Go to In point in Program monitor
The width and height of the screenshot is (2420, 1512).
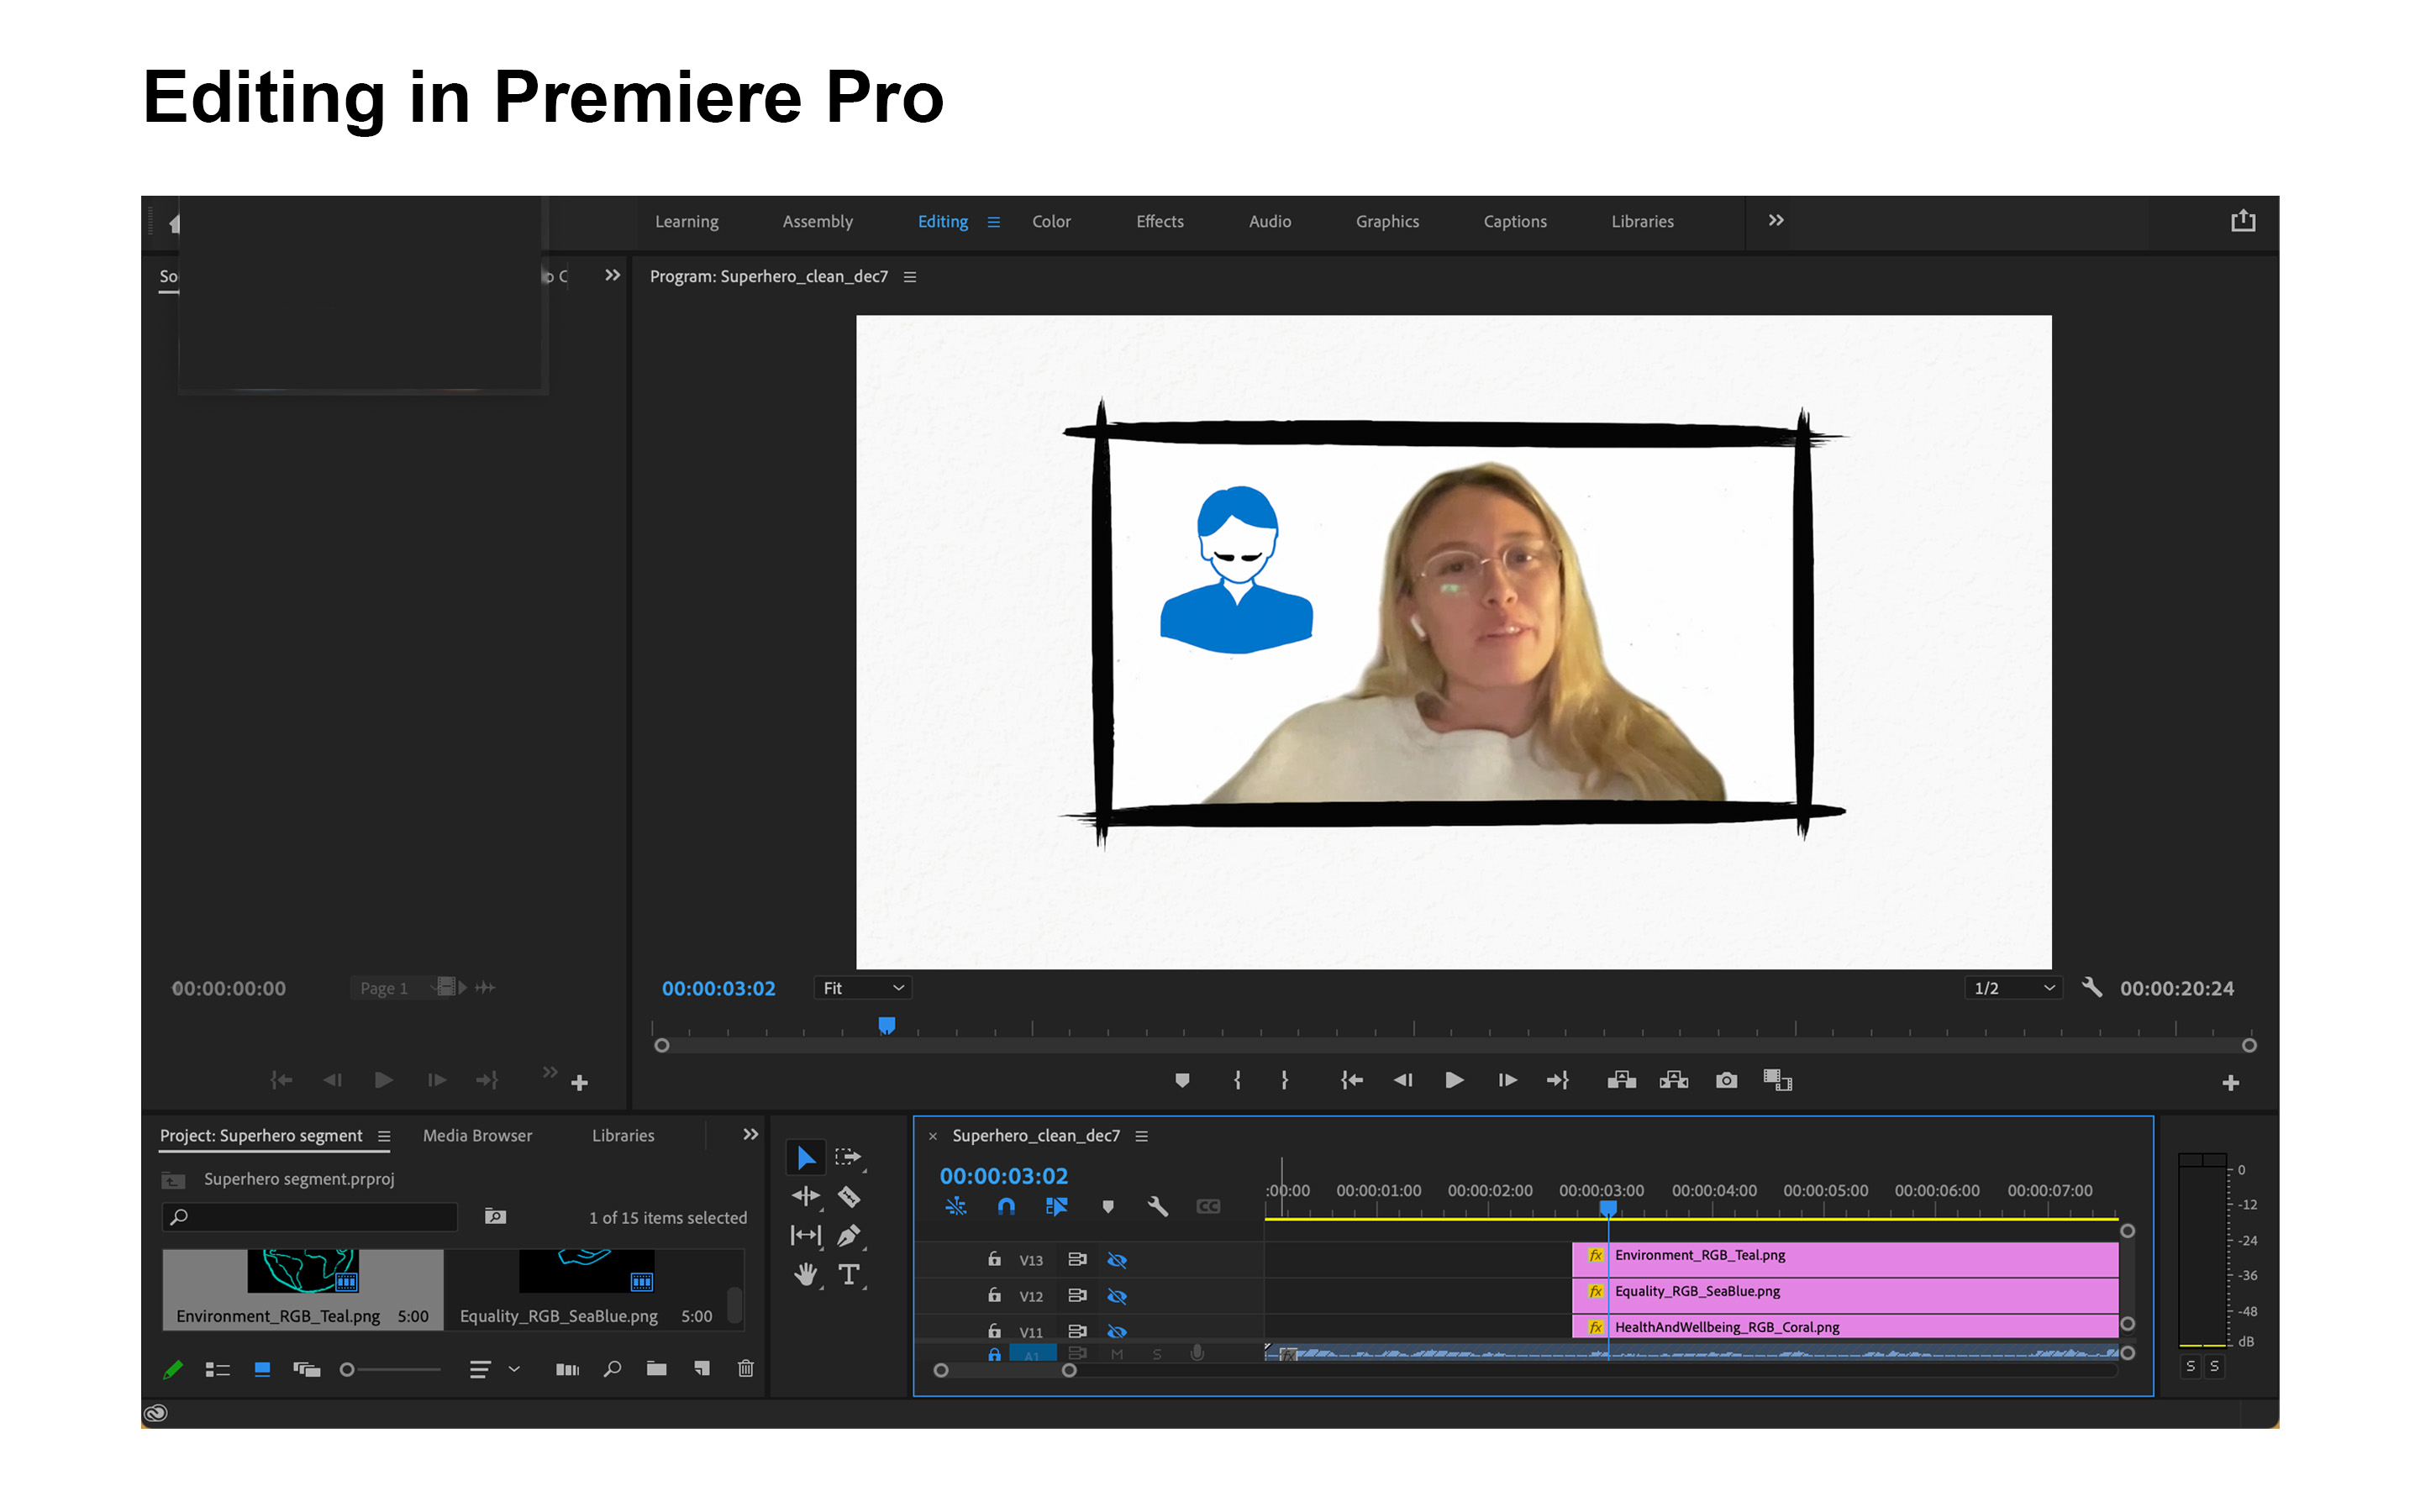[1351, 1080]
